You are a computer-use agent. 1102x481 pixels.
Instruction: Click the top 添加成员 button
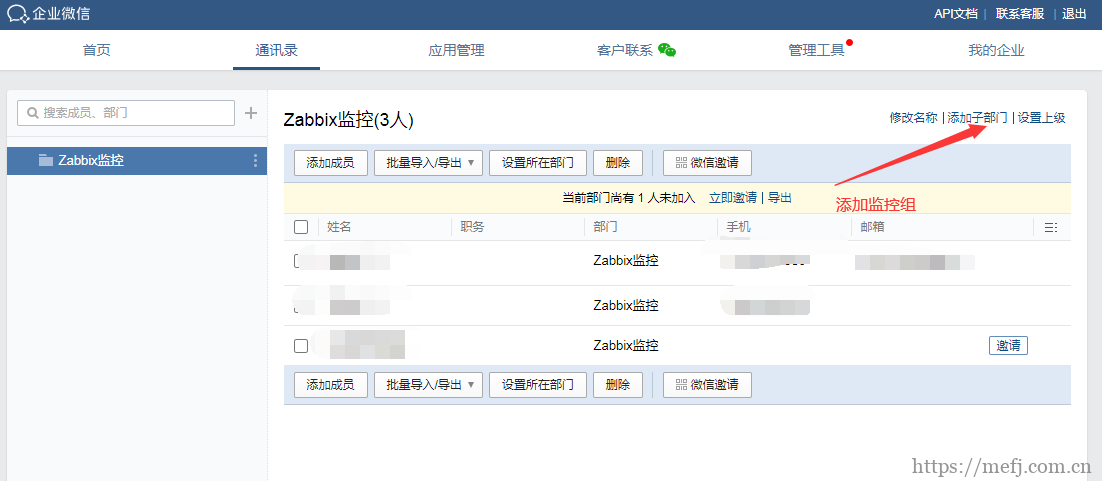[x=330, y=163]
